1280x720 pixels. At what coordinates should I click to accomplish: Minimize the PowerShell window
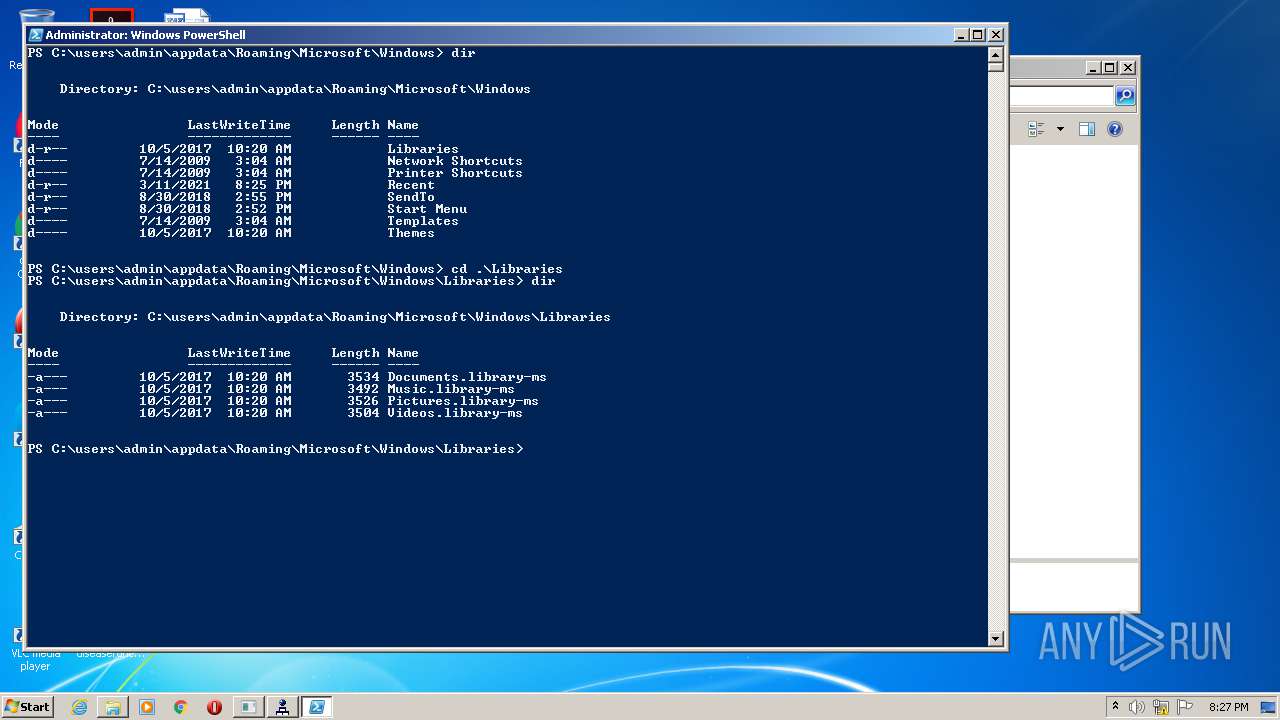click(x=960, y=35)
